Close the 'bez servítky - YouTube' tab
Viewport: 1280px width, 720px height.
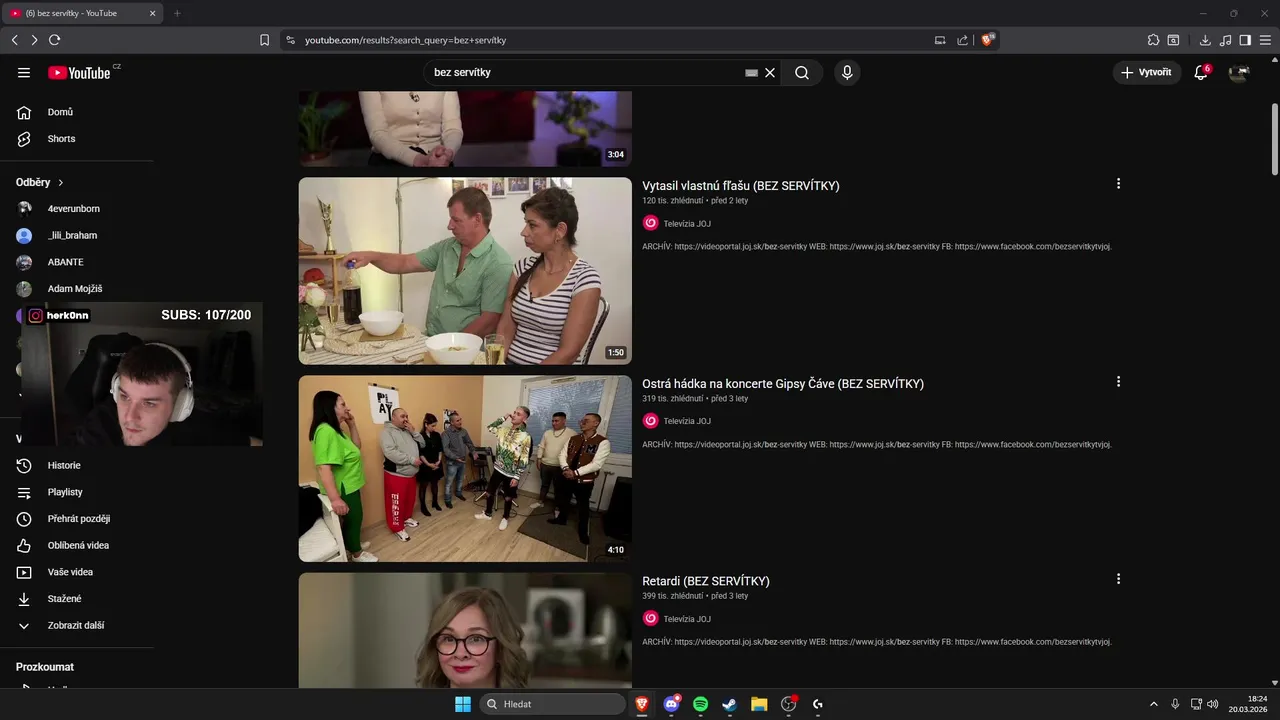pos(152,13)
